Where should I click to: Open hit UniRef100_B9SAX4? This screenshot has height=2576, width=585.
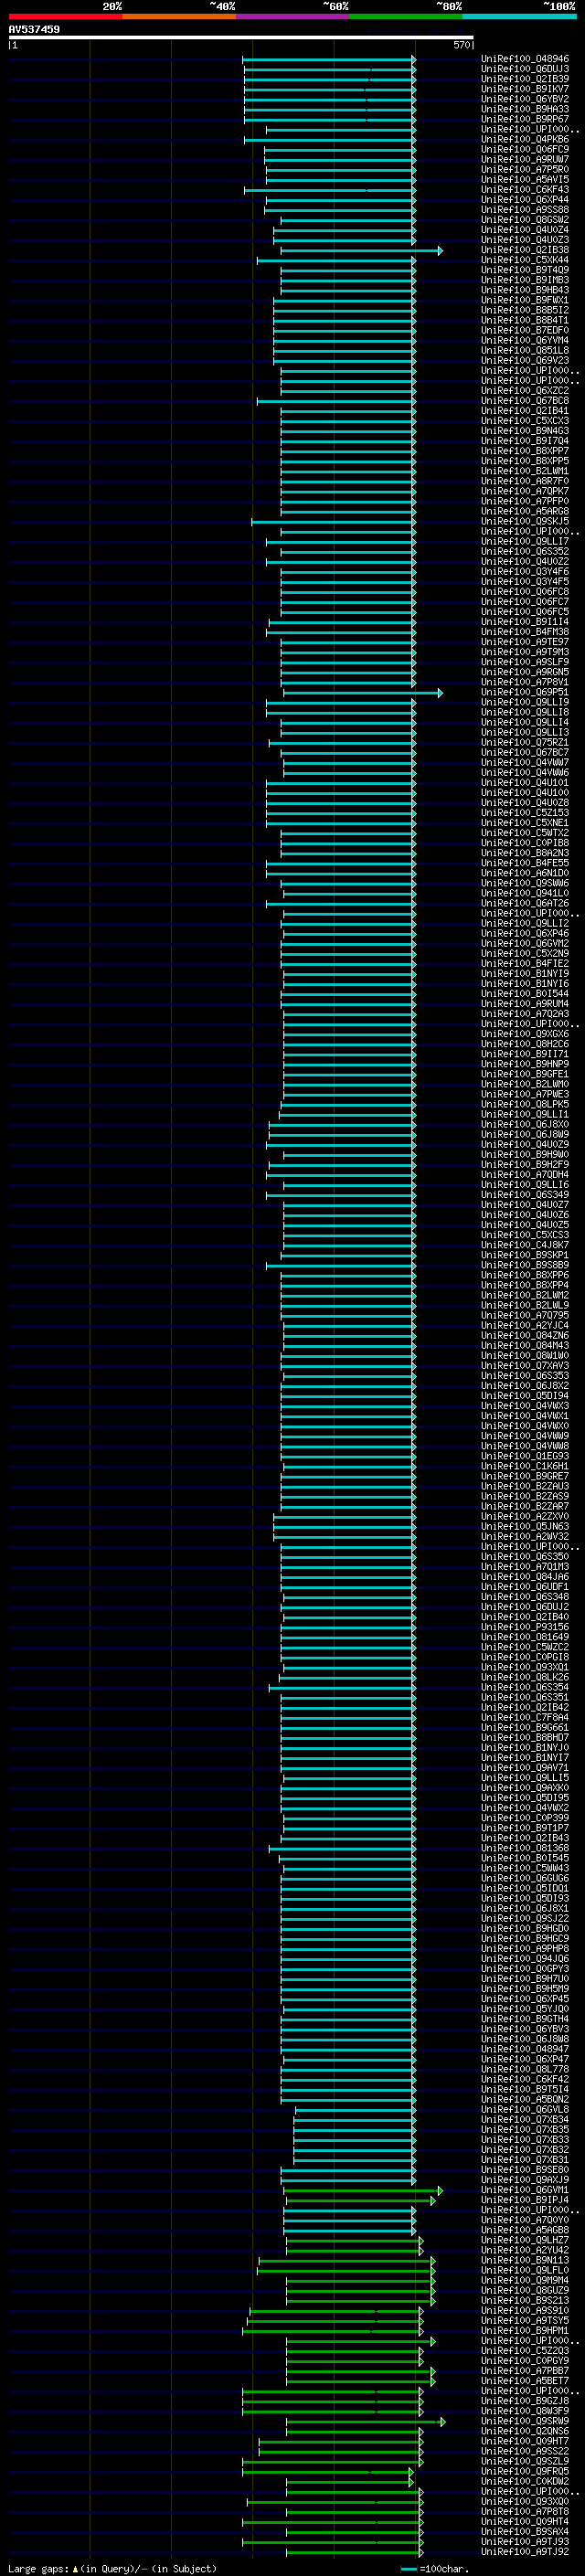click(x=525, y=2531)
